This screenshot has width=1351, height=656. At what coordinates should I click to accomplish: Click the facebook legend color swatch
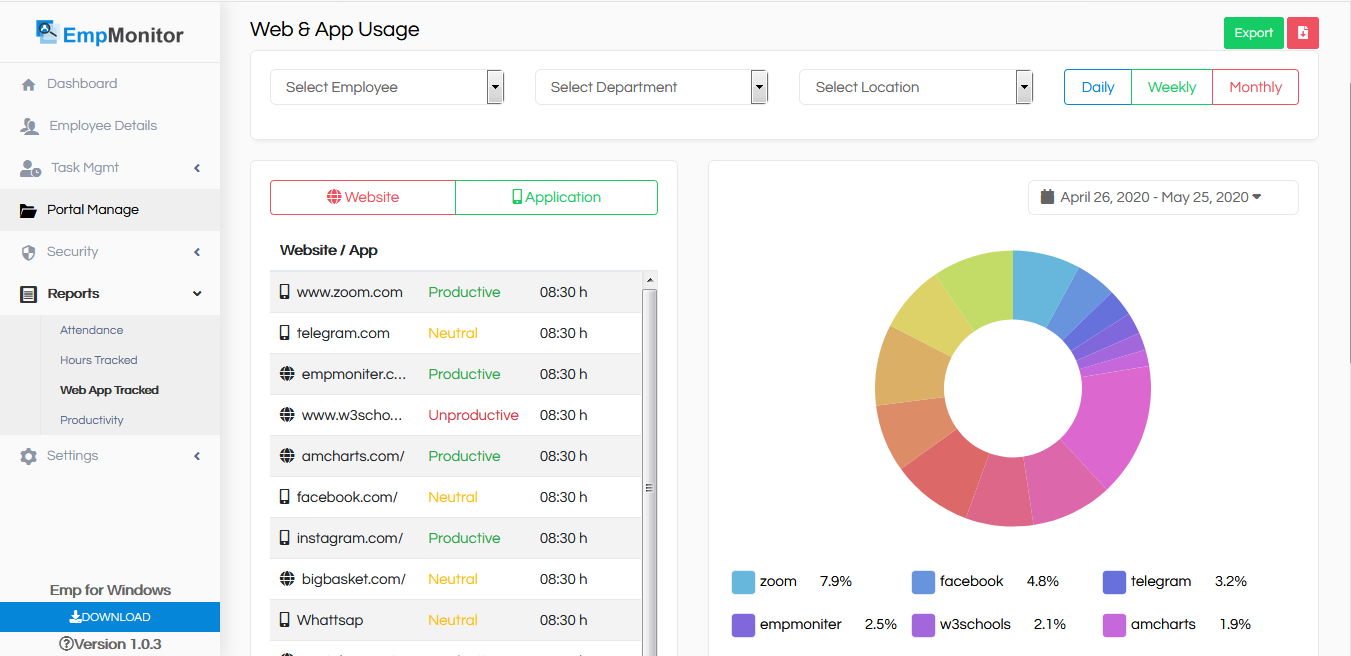point(923,582)
